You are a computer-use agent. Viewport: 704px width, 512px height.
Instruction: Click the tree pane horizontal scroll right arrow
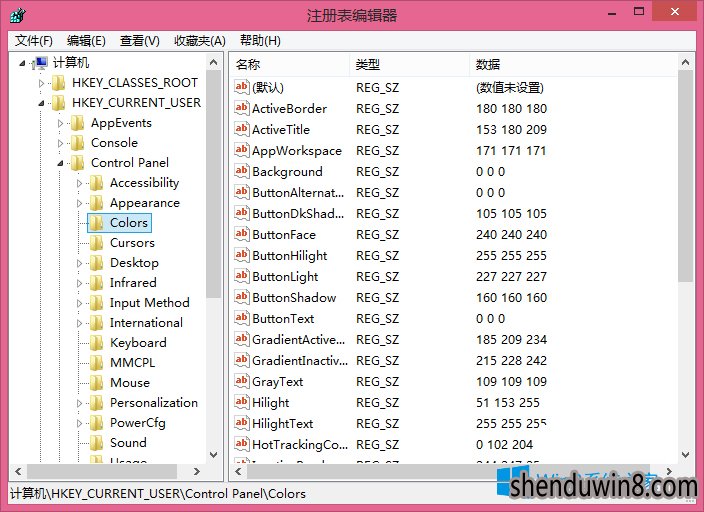pyautogui.click(x=197, y=472)
